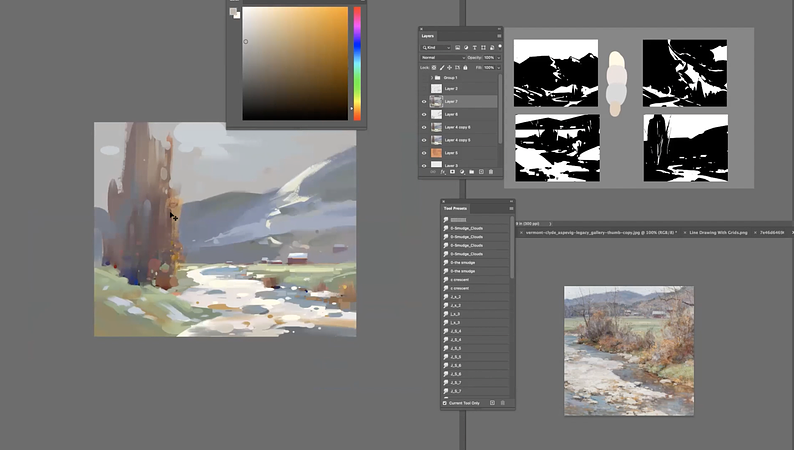Create new fill or adjustment layer
Screen dimensions: 794x450
(x=462, y=172)
